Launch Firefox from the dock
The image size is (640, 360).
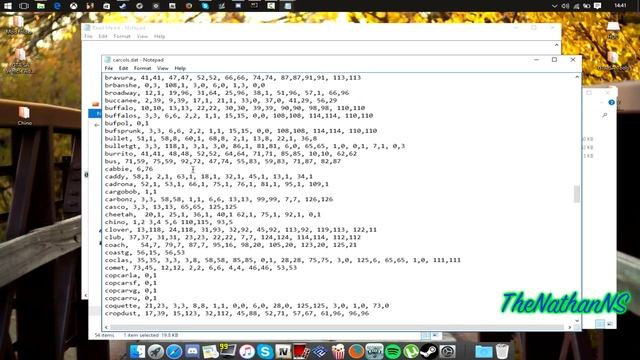click(x=356, y=351)
